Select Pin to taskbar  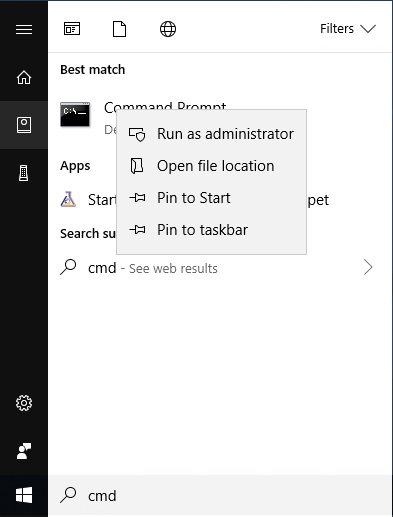click(211, 230)
